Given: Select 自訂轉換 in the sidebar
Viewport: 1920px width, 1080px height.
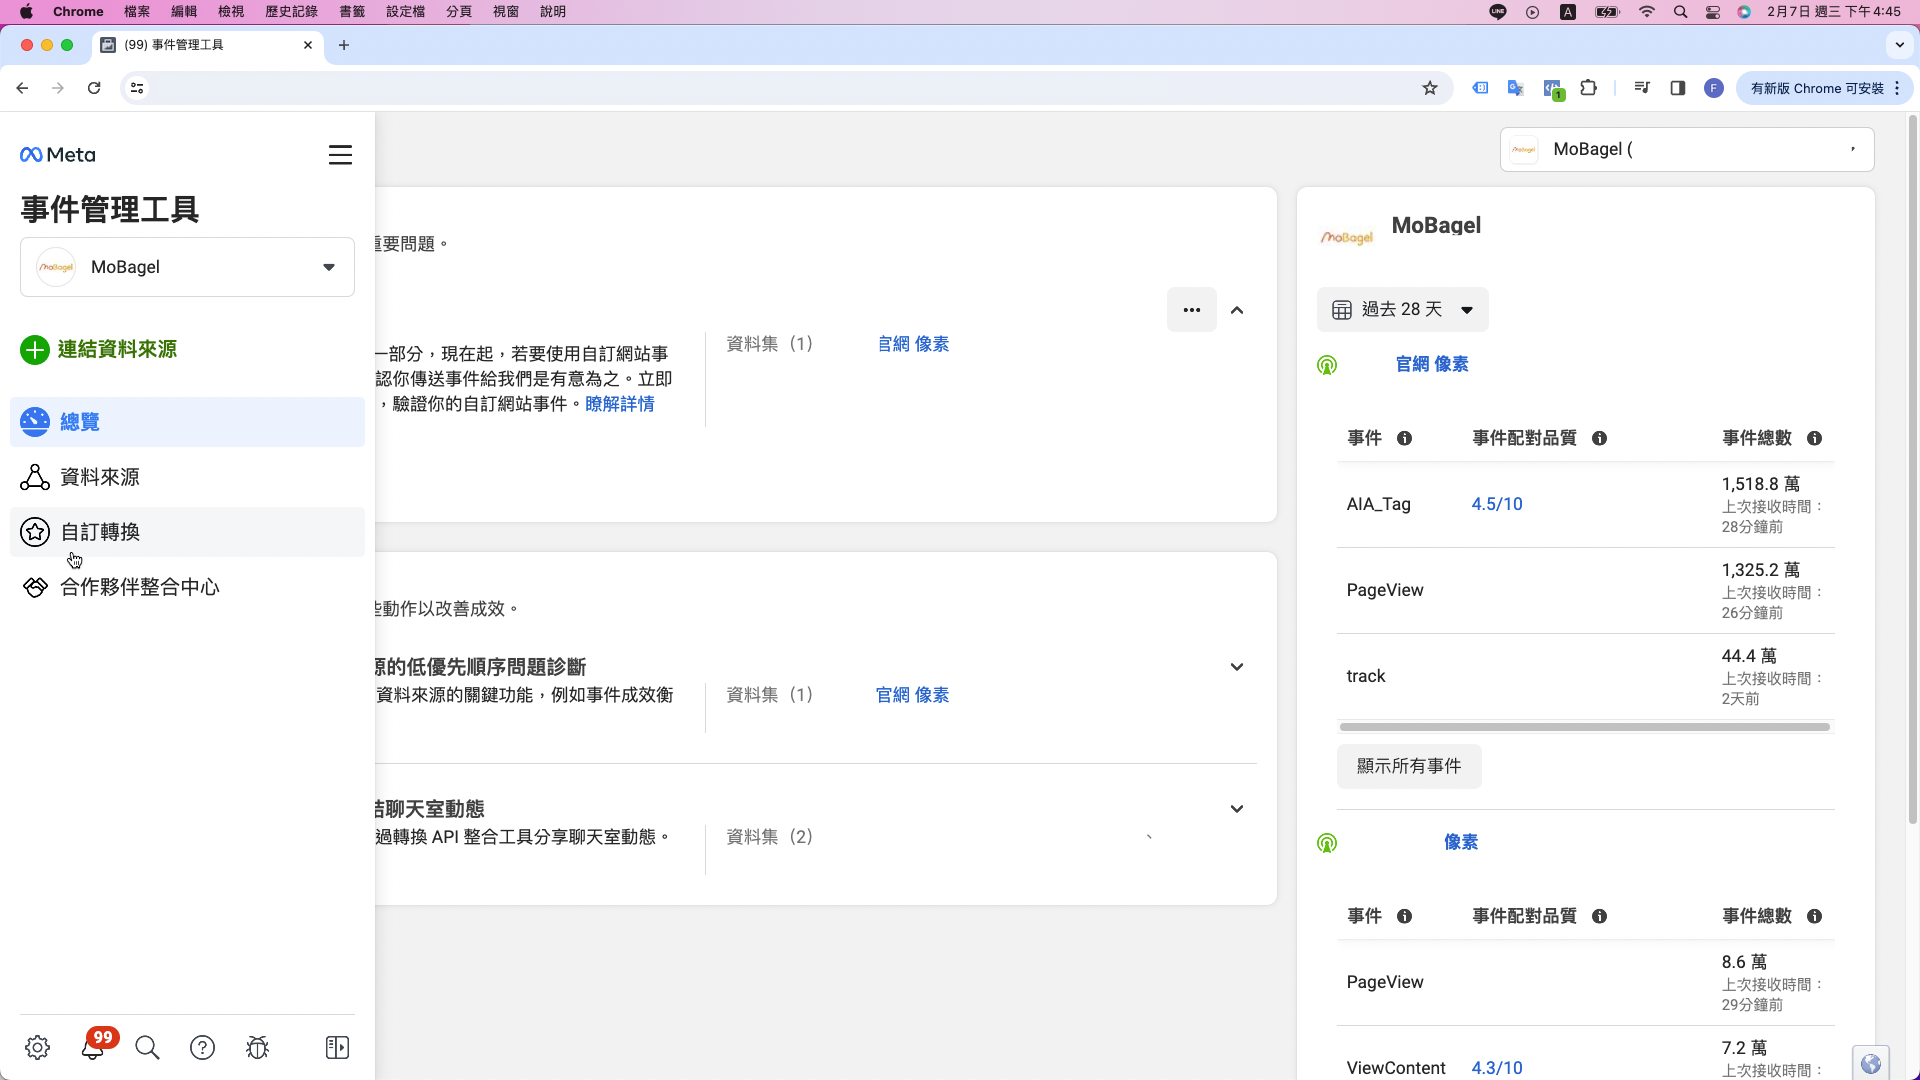Looking at the screenshot, I should (187, 532).
